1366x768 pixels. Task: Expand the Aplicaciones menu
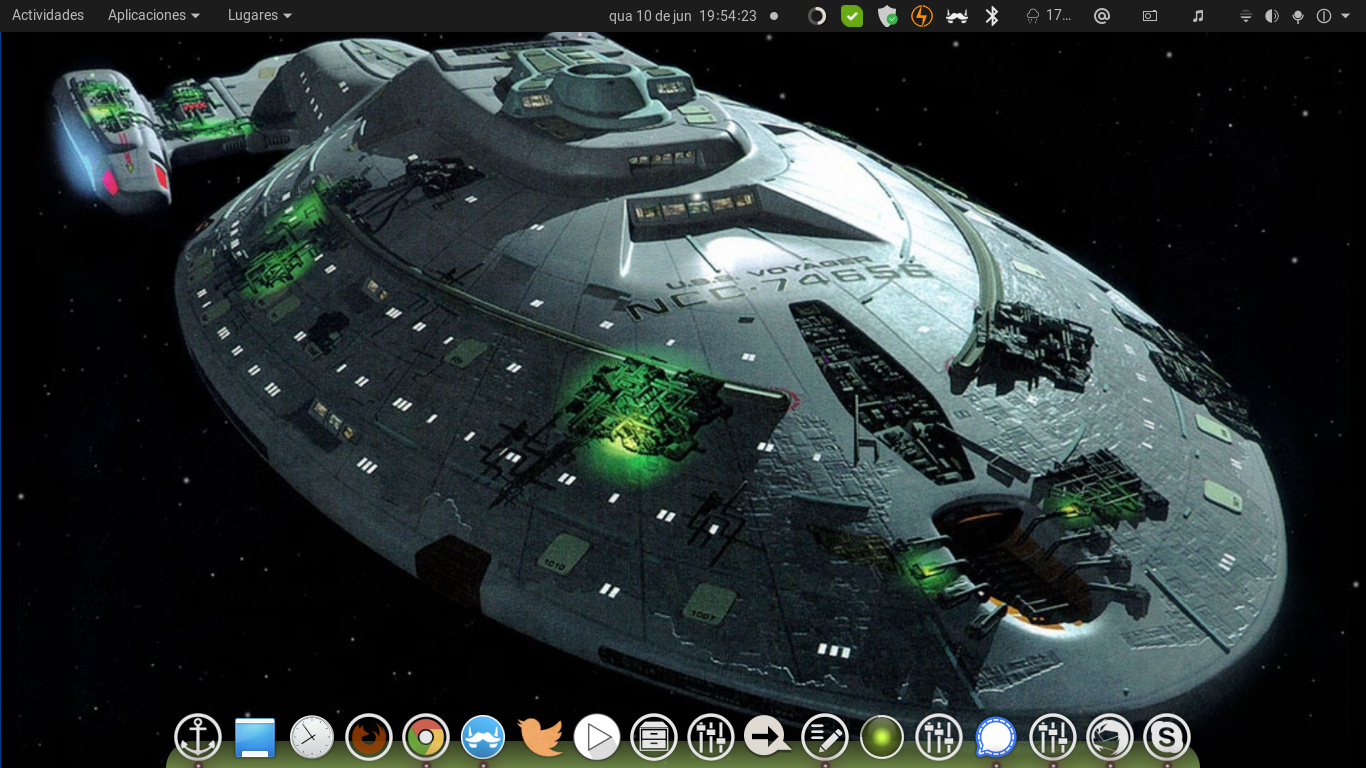tap(154, 16)
